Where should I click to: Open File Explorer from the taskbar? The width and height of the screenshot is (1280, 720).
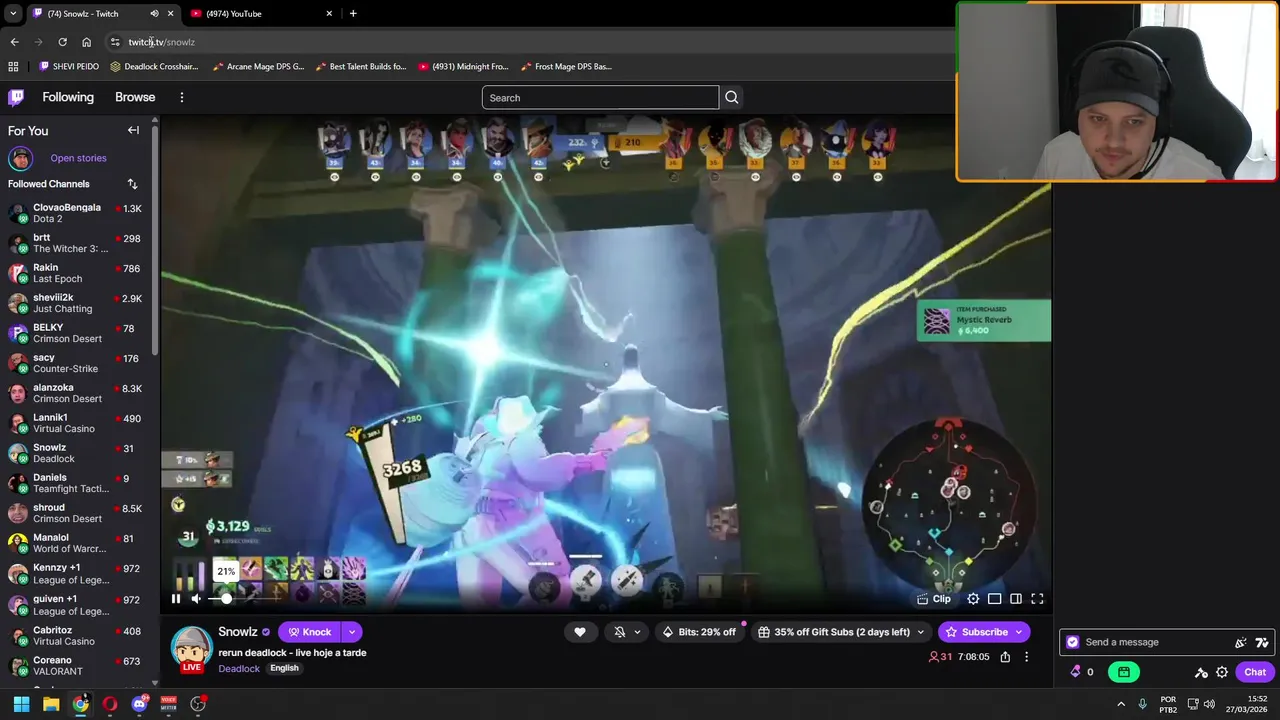pyautogui.click(x=51, y=704)
